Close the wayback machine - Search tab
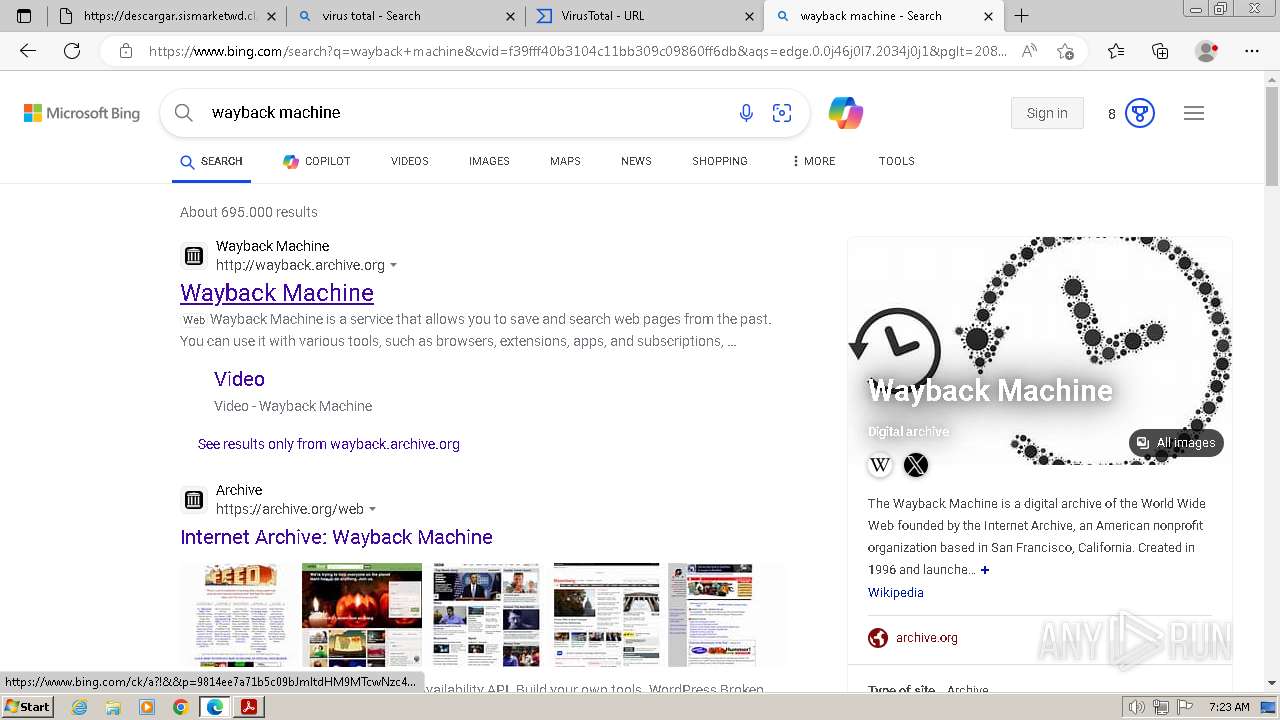The height and width of the screenshot is (720, 1280). pos(988,16)
